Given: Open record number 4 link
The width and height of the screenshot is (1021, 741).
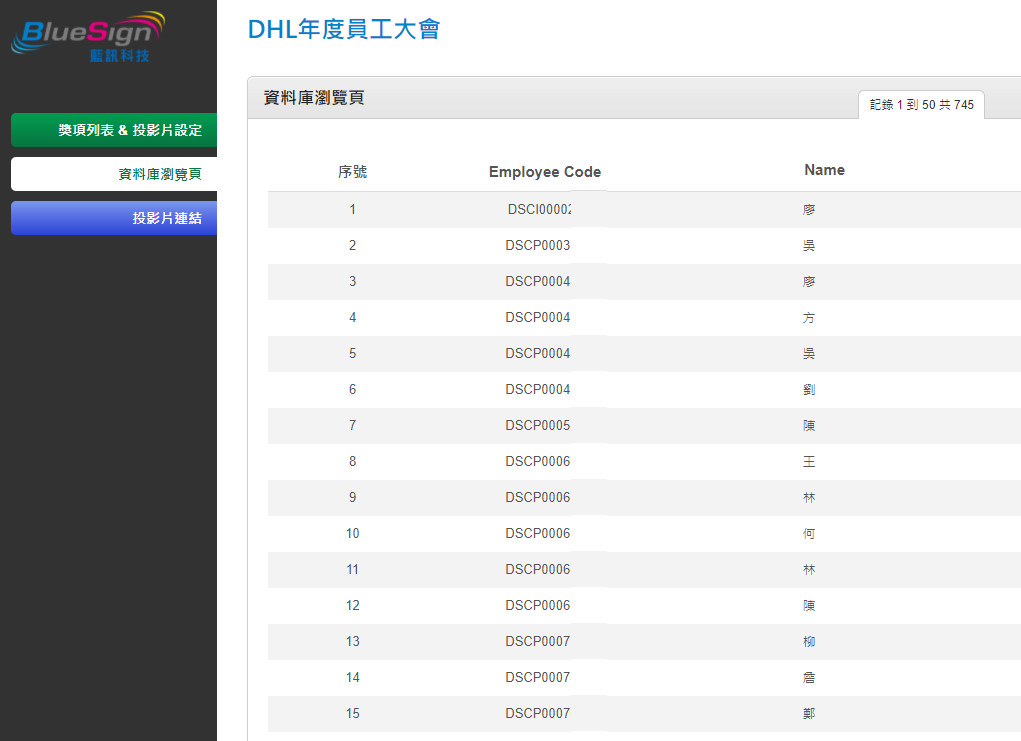Looking at the screenshot, I should (352, 317).
